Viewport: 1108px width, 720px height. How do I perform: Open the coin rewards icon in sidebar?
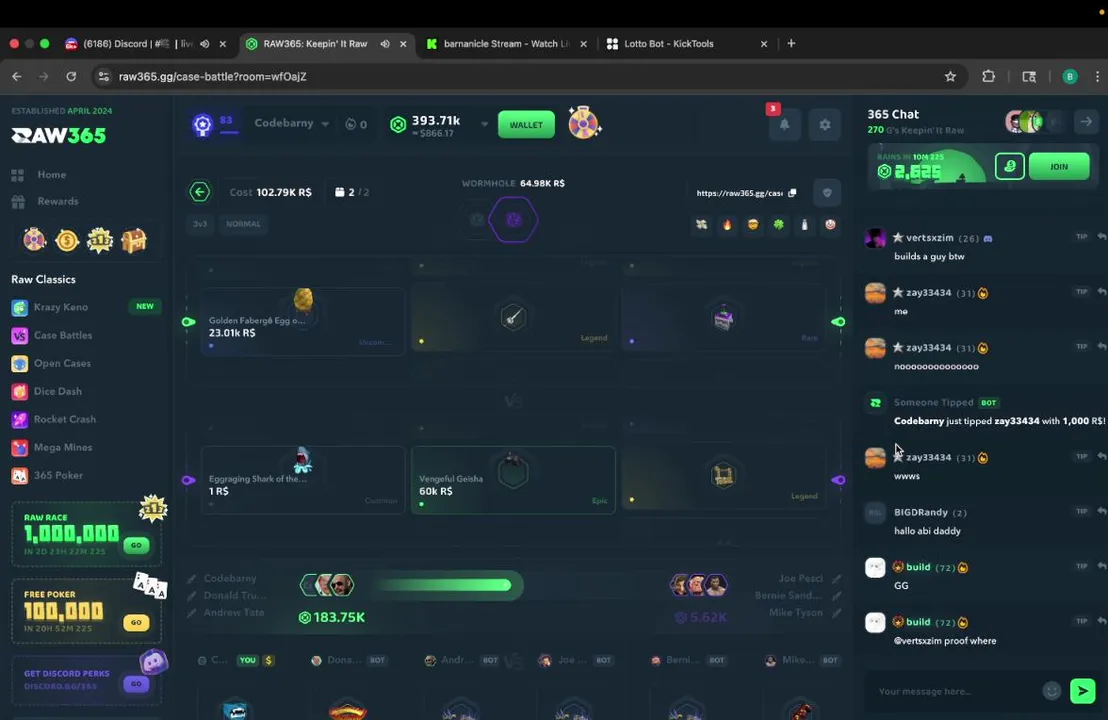67,241
